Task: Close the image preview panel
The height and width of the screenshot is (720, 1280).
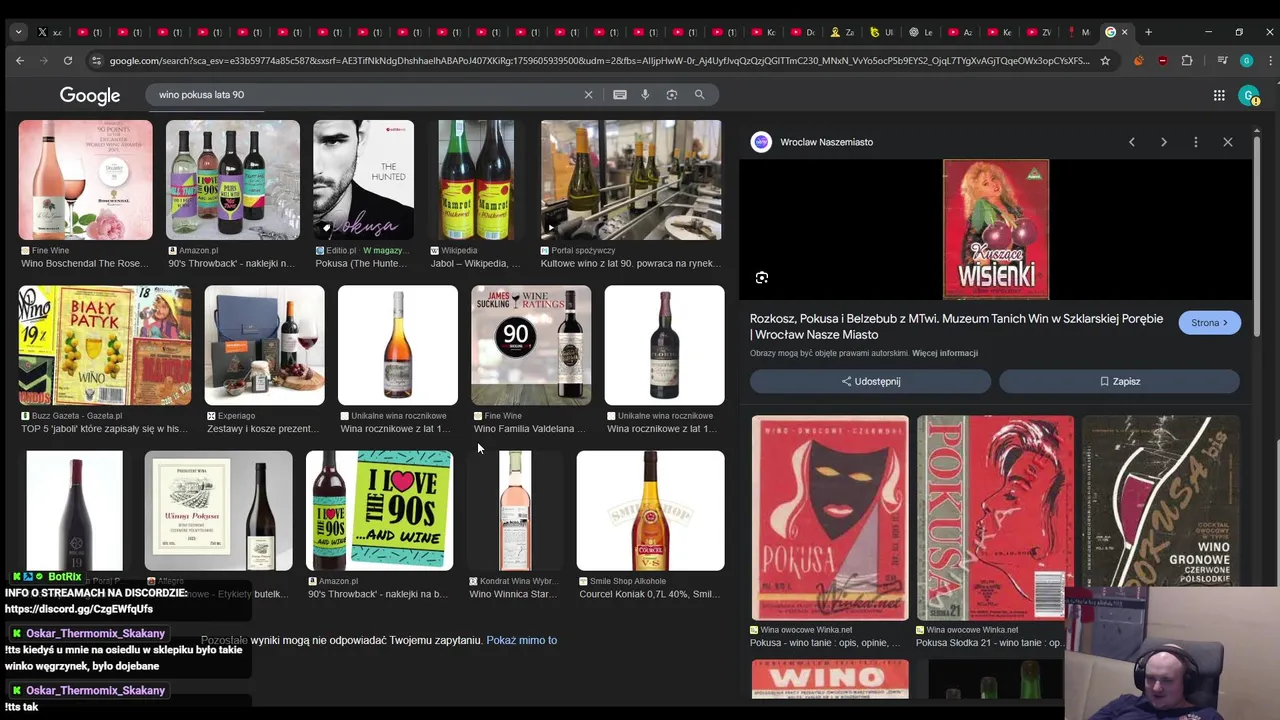Action: tap(1228, 142)
